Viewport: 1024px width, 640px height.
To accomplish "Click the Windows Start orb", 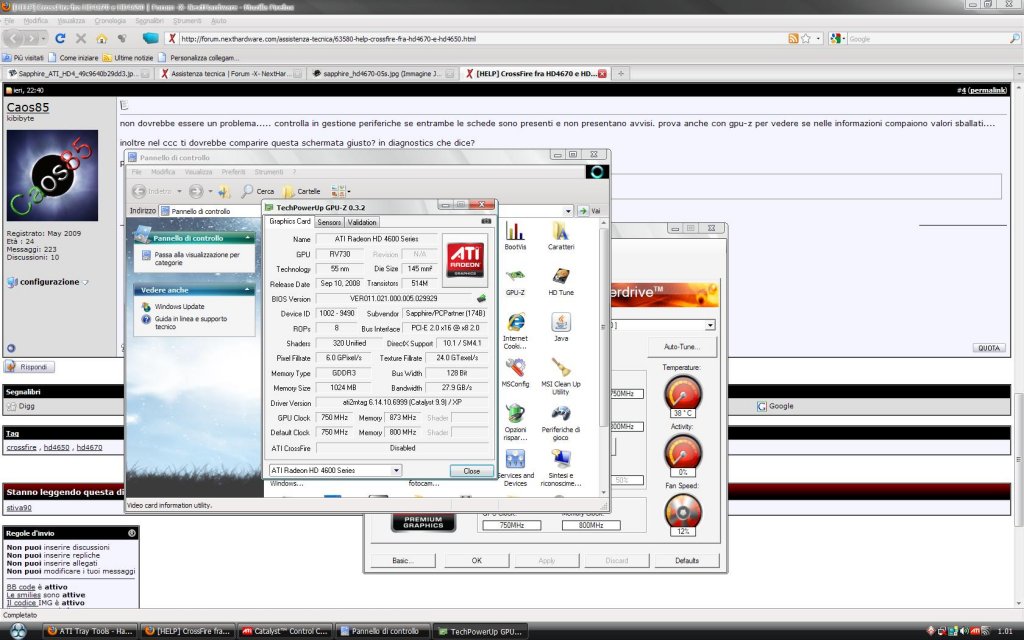I will click(x=18, y=631).
